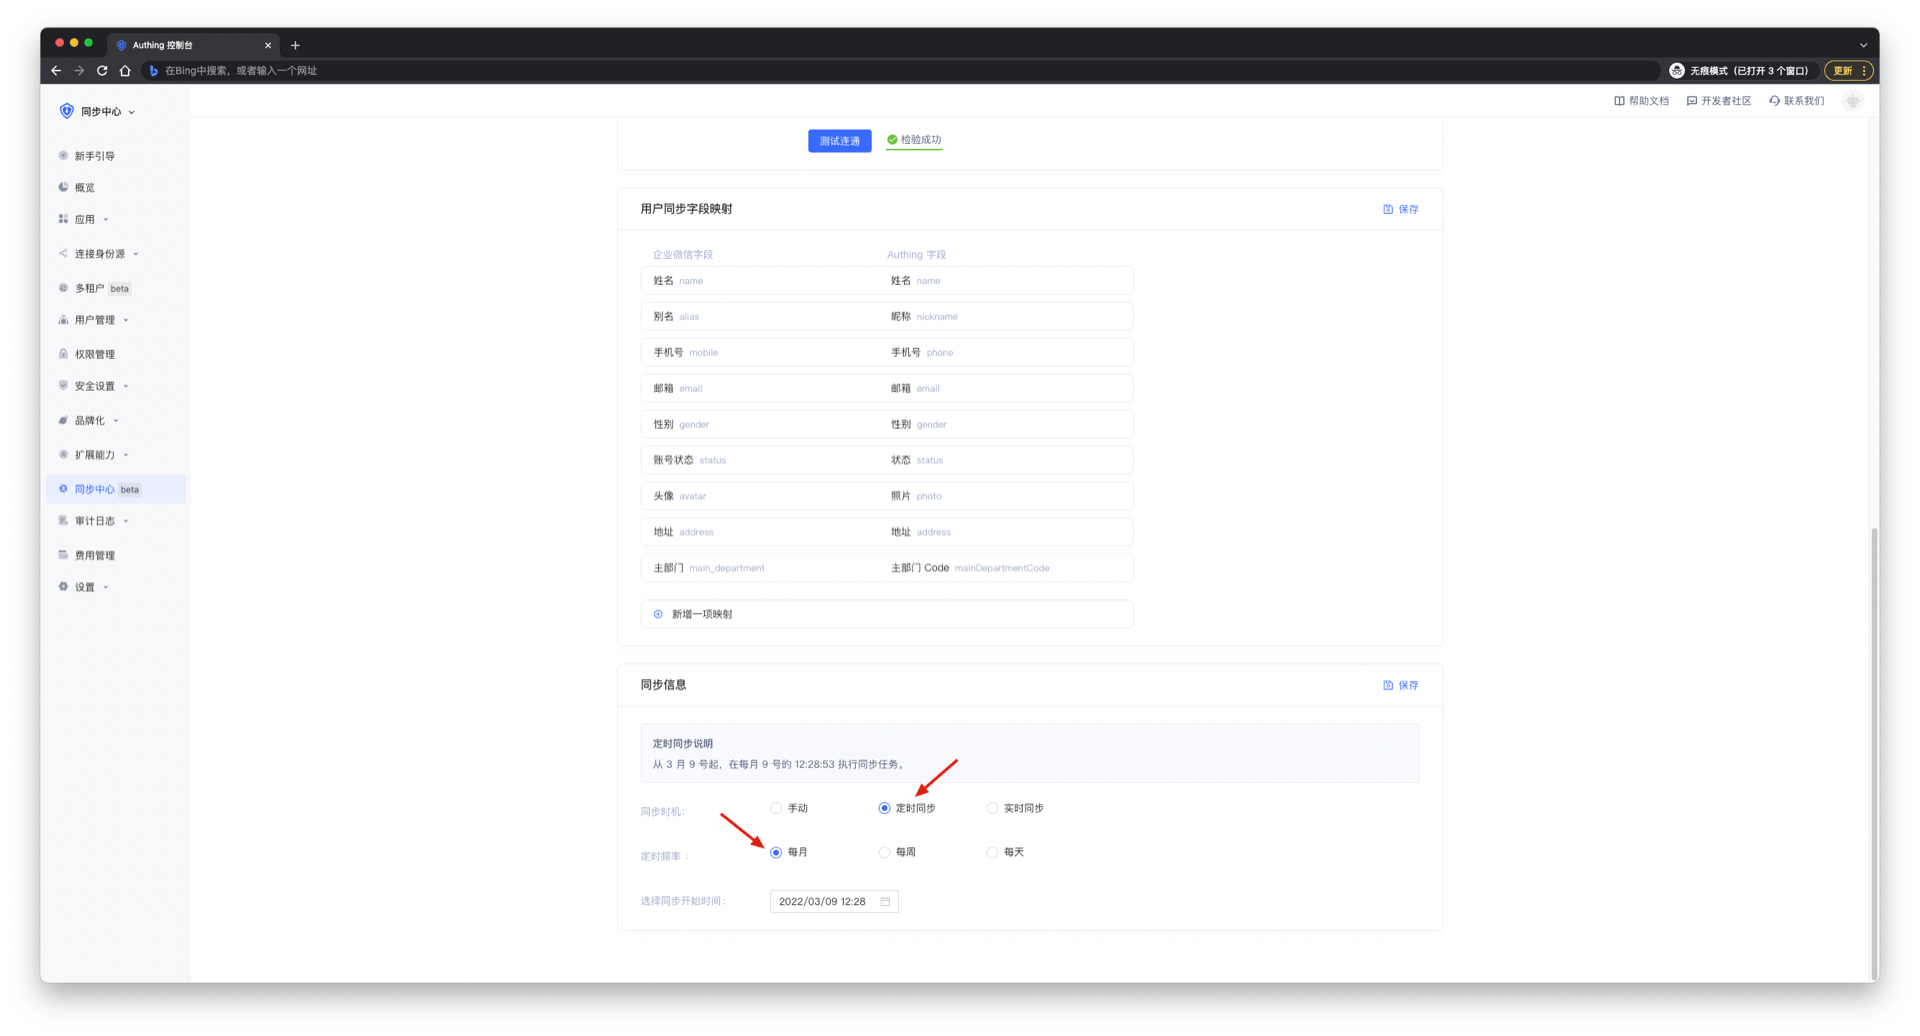The image size is (1920, 1036).
Task: Click the browser back arrow
Action: (x=56, y=71)
